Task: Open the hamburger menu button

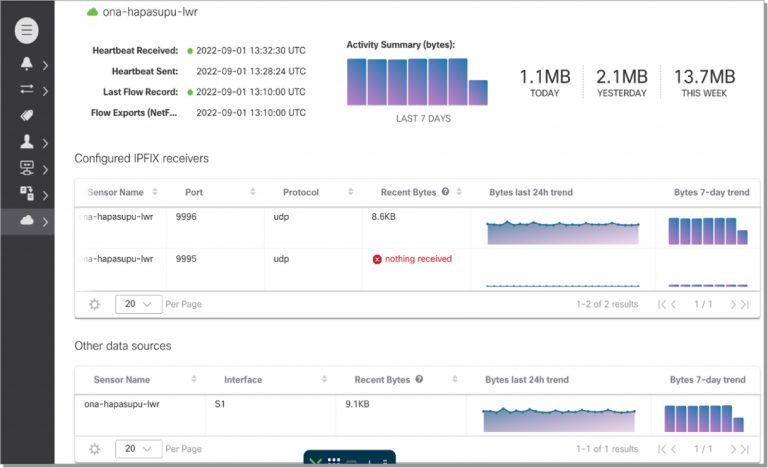Action: point(27,30)
